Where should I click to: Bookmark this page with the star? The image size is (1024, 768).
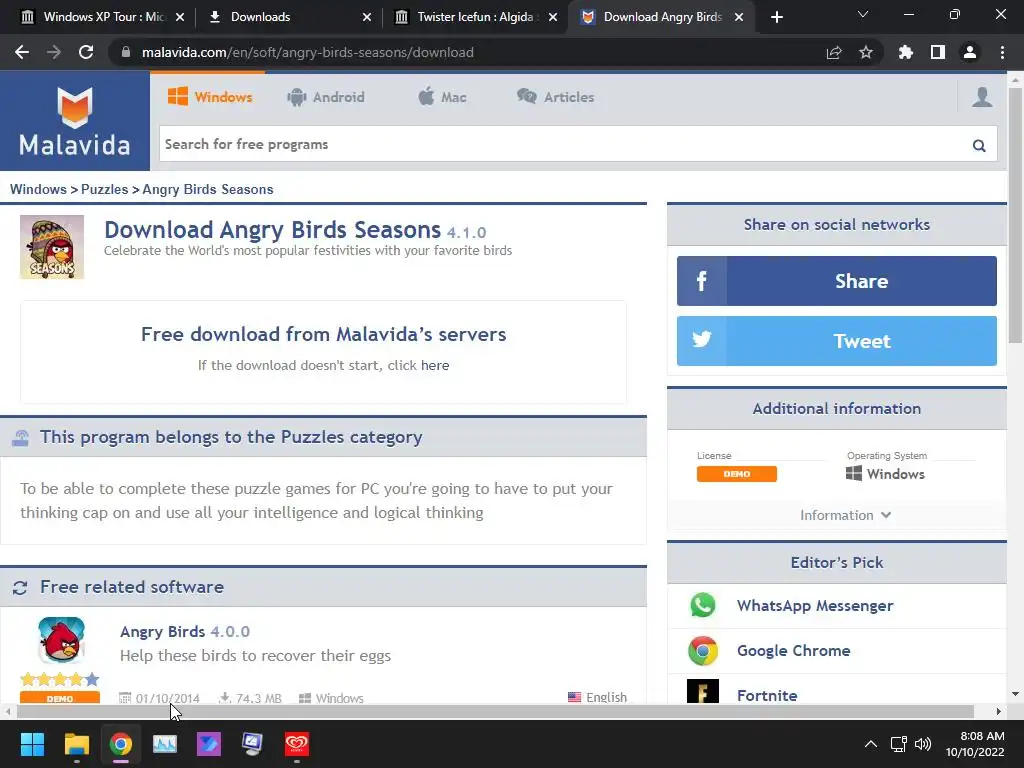[x=866, y=52]
